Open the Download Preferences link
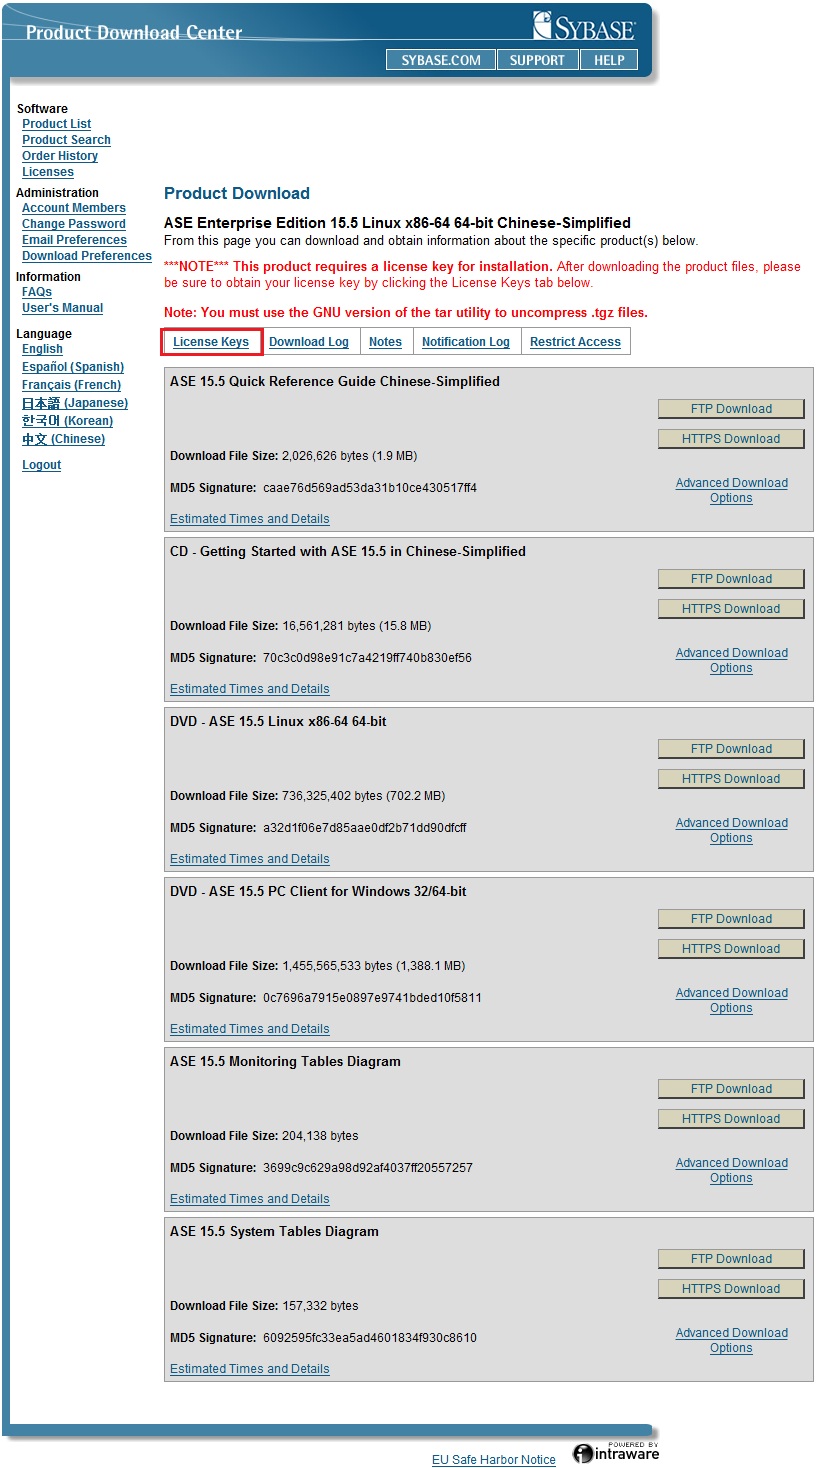Viewport: 836px width, 1468px height. tap(87, 256)
